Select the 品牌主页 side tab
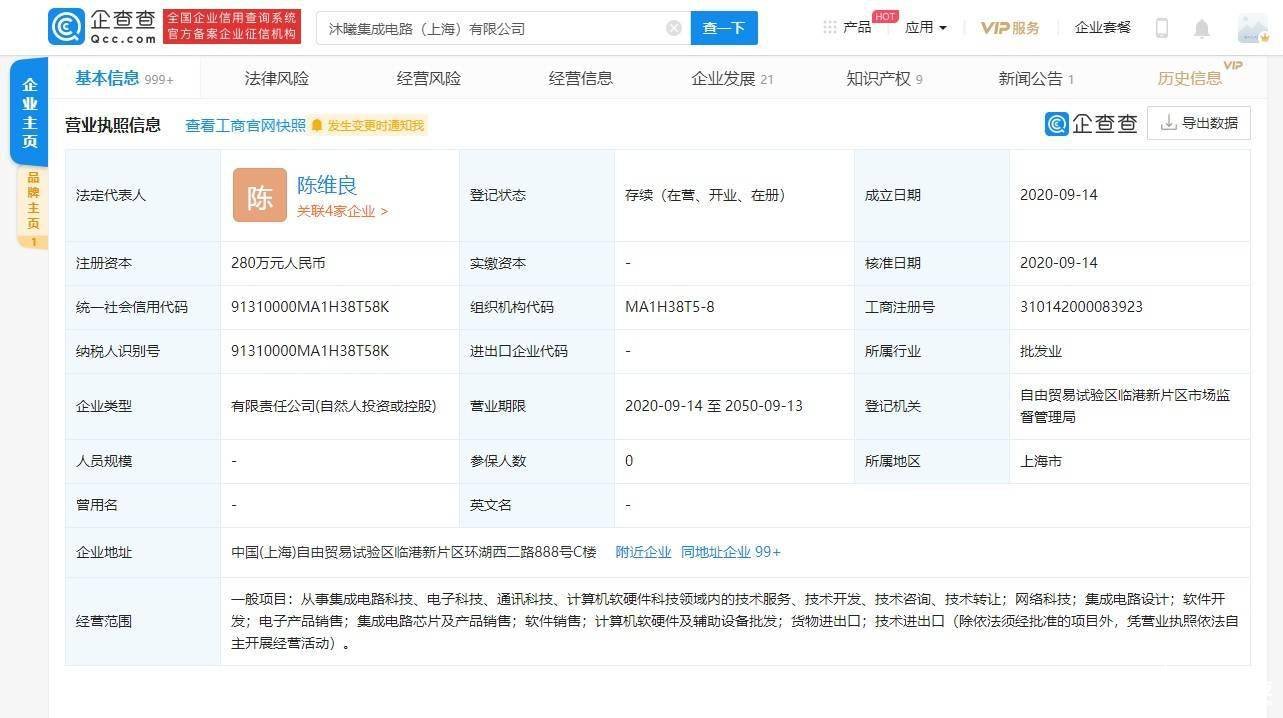1283x718 pixels. (x=33, y=208)
